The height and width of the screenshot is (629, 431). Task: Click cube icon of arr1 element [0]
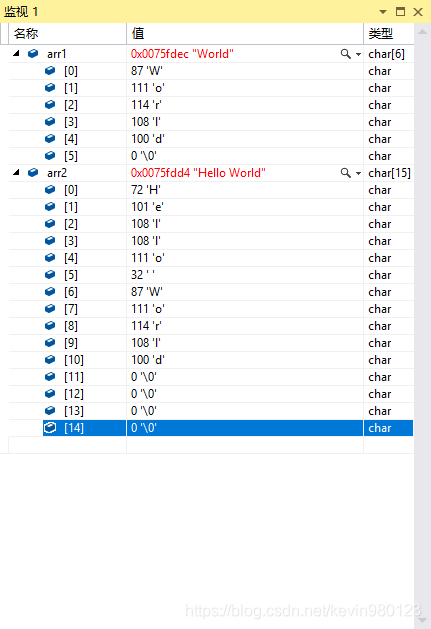click(50, 71)
